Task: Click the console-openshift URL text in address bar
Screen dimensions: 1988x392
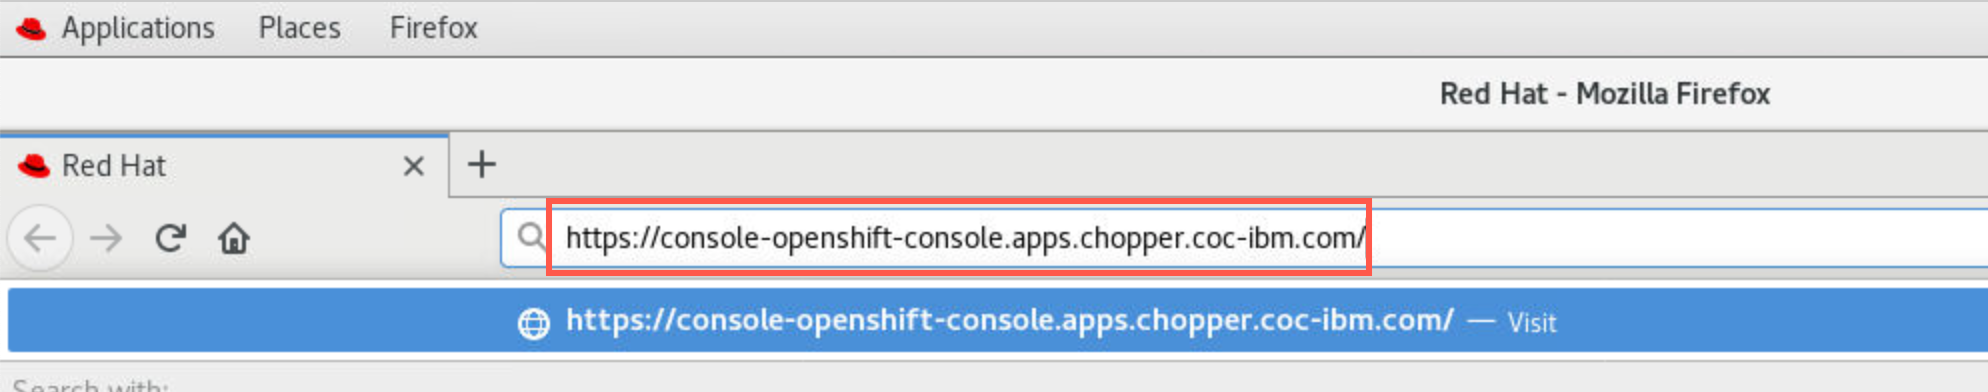Action: 965,238
